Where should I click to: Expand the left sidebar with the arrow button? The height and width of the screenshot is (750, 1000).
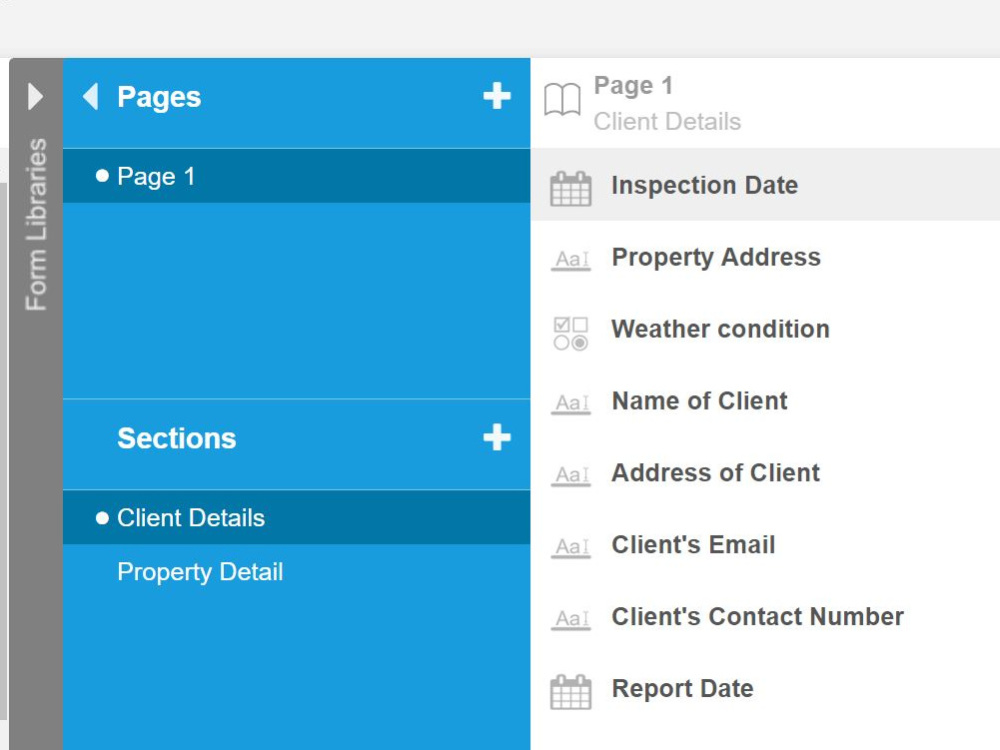(36, 96)
